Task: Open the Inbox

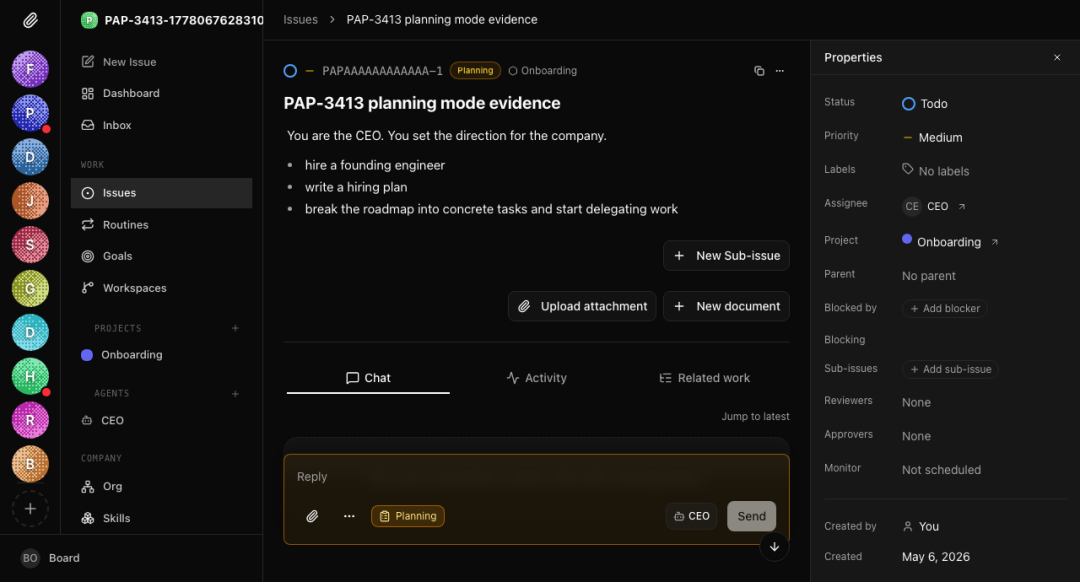Action: point(106,125)
